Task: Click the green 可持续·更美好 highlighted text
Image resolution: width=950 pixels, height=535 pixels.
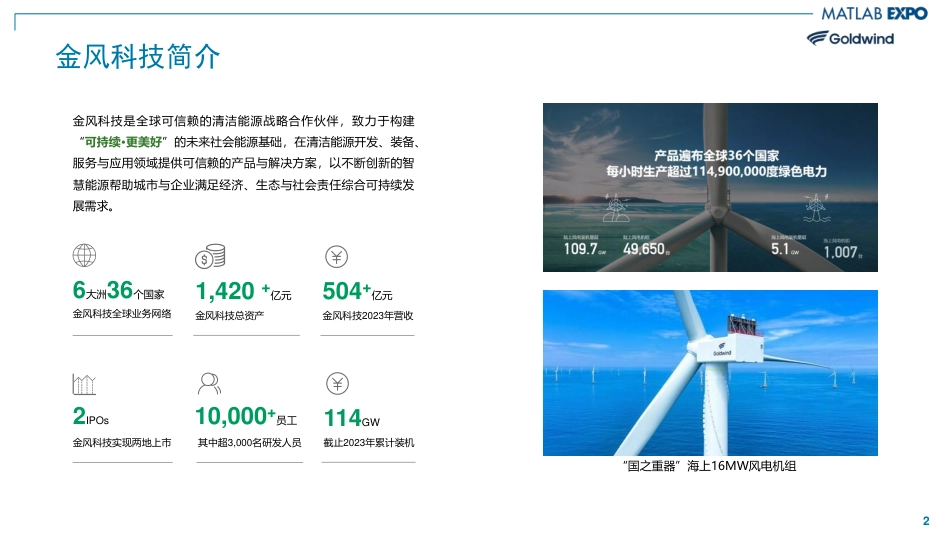Action: pos(123,142)
